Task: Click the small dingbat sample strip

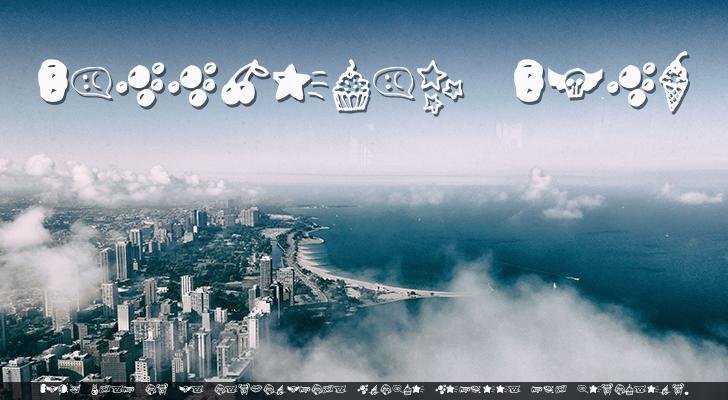Action: point(360,390)
